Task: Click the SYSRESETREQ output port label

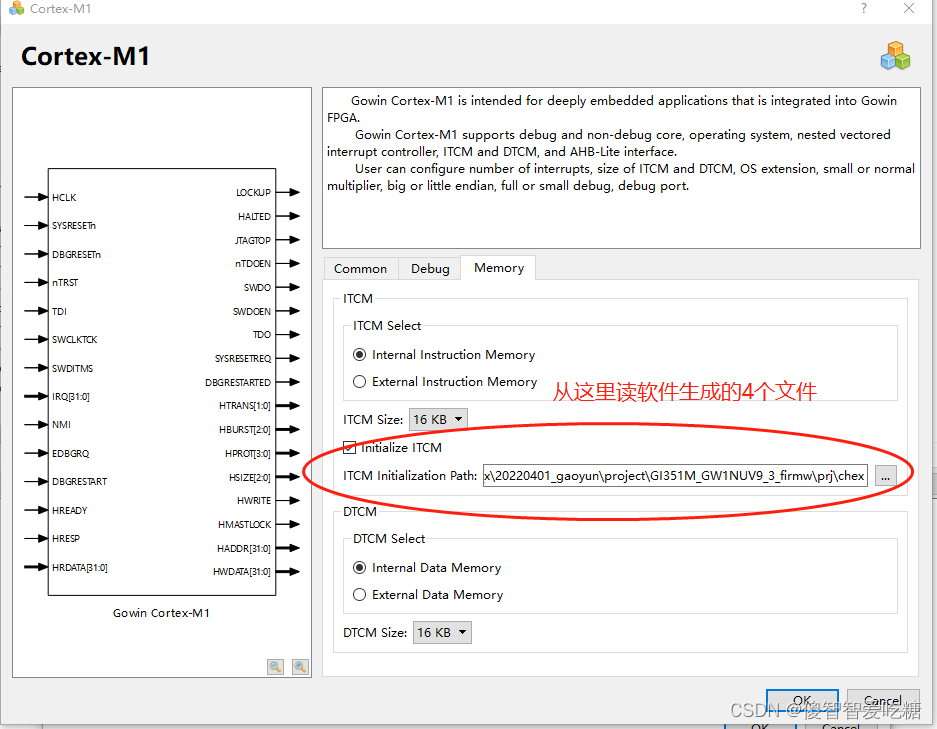Action: click(x=243, y=359)
